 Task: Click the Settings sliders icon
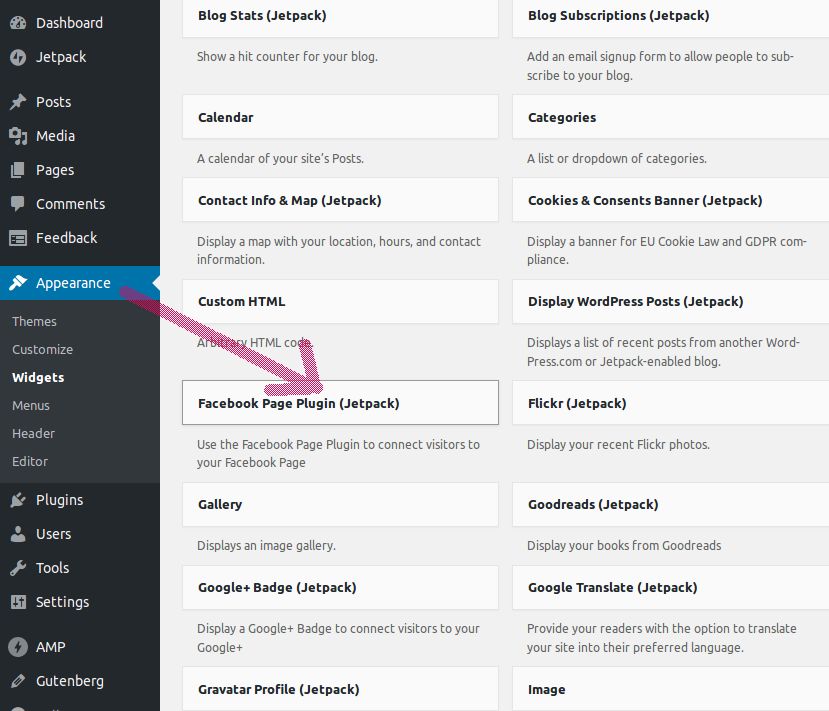coord(18,602)
